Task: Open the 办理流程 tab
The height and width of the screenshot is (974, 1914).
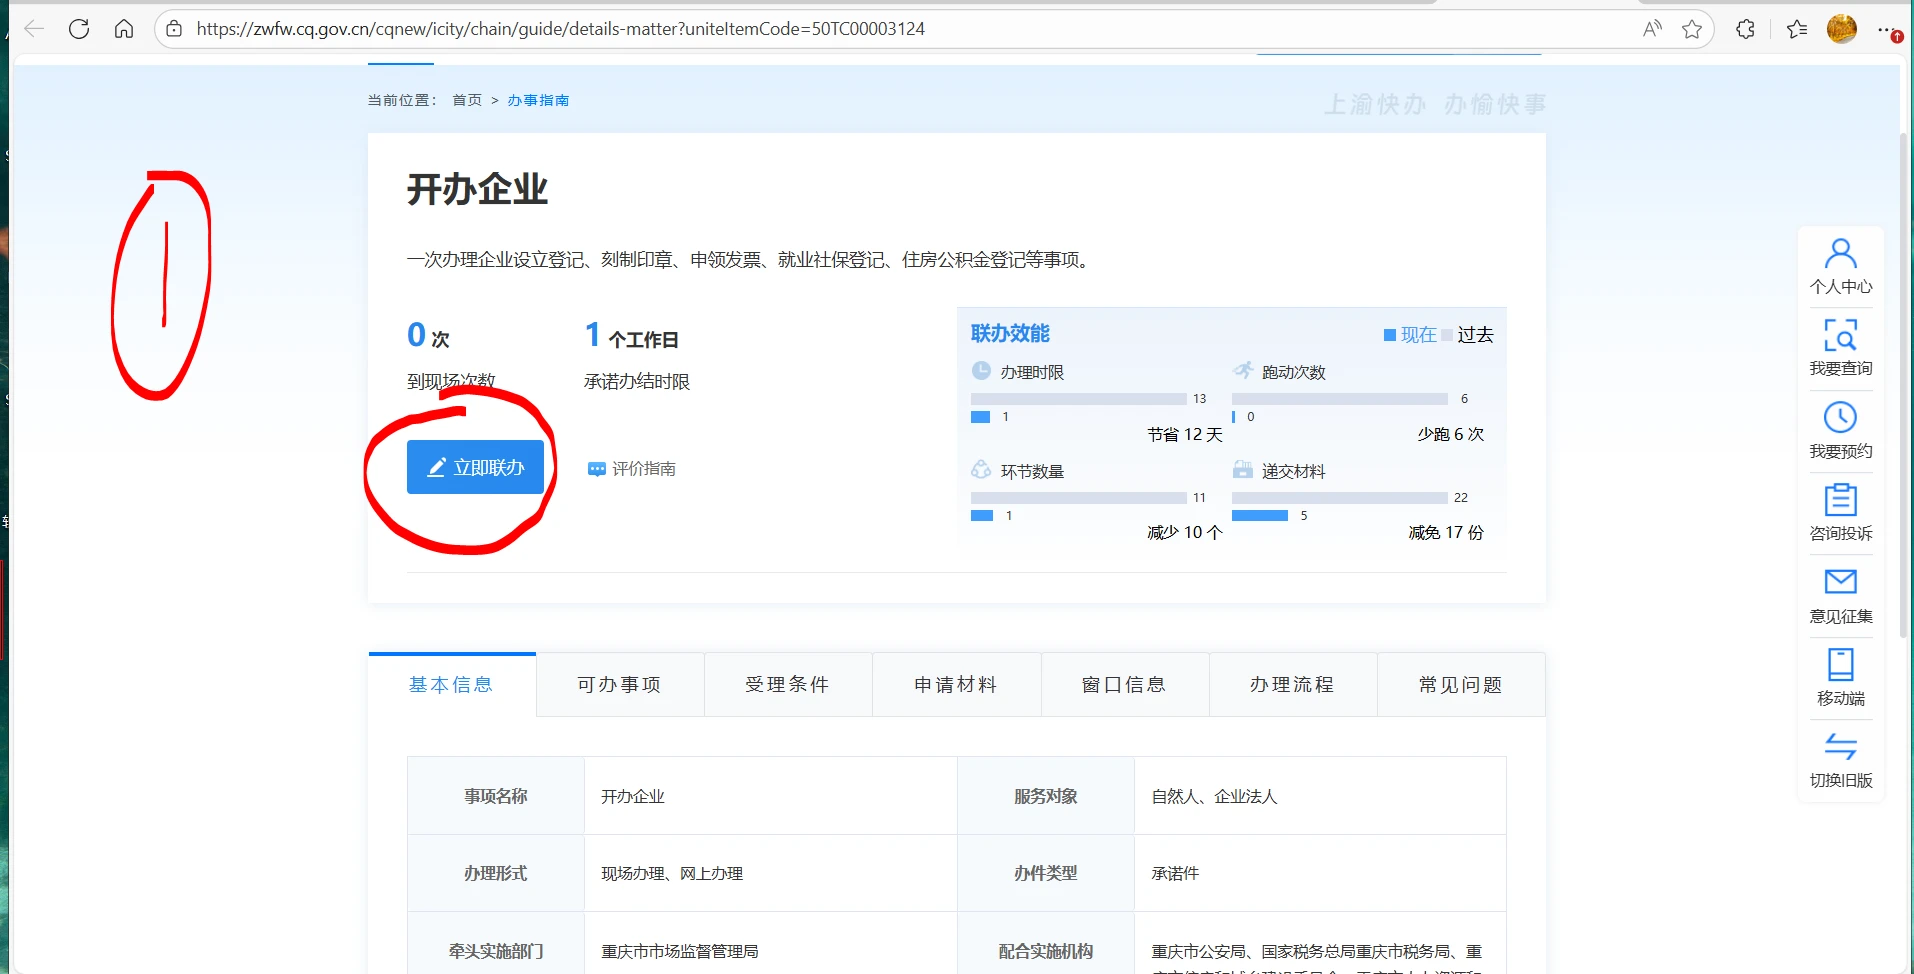Action: (1292, 685)
